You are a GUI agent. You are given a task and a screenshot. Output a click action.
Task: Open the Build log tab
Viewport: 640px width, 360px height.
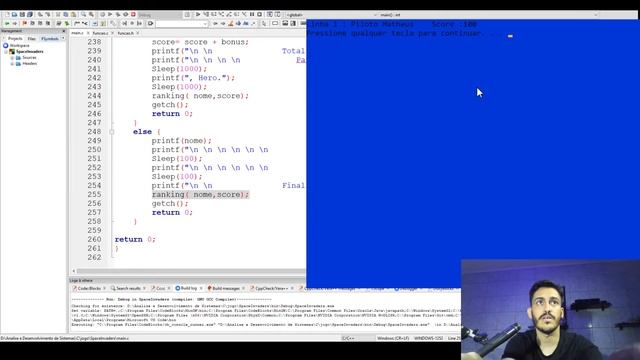188,288
